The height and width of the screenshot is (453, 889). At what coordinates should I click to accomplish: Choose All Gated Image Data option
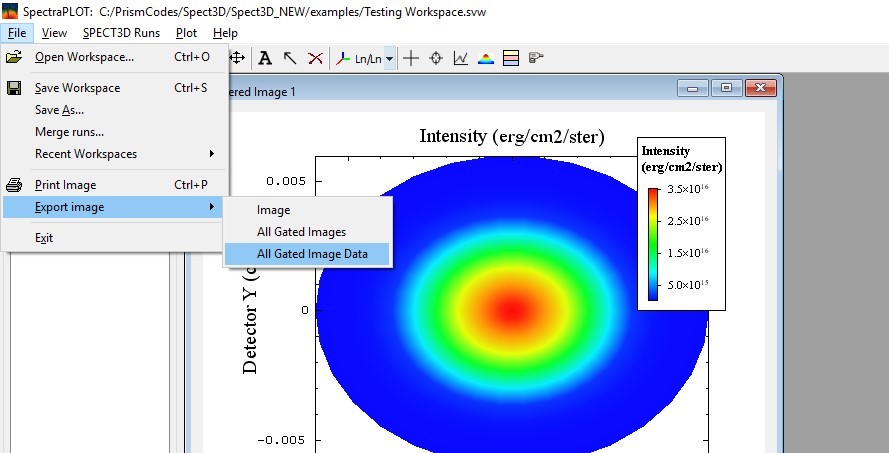click(312, 254)
